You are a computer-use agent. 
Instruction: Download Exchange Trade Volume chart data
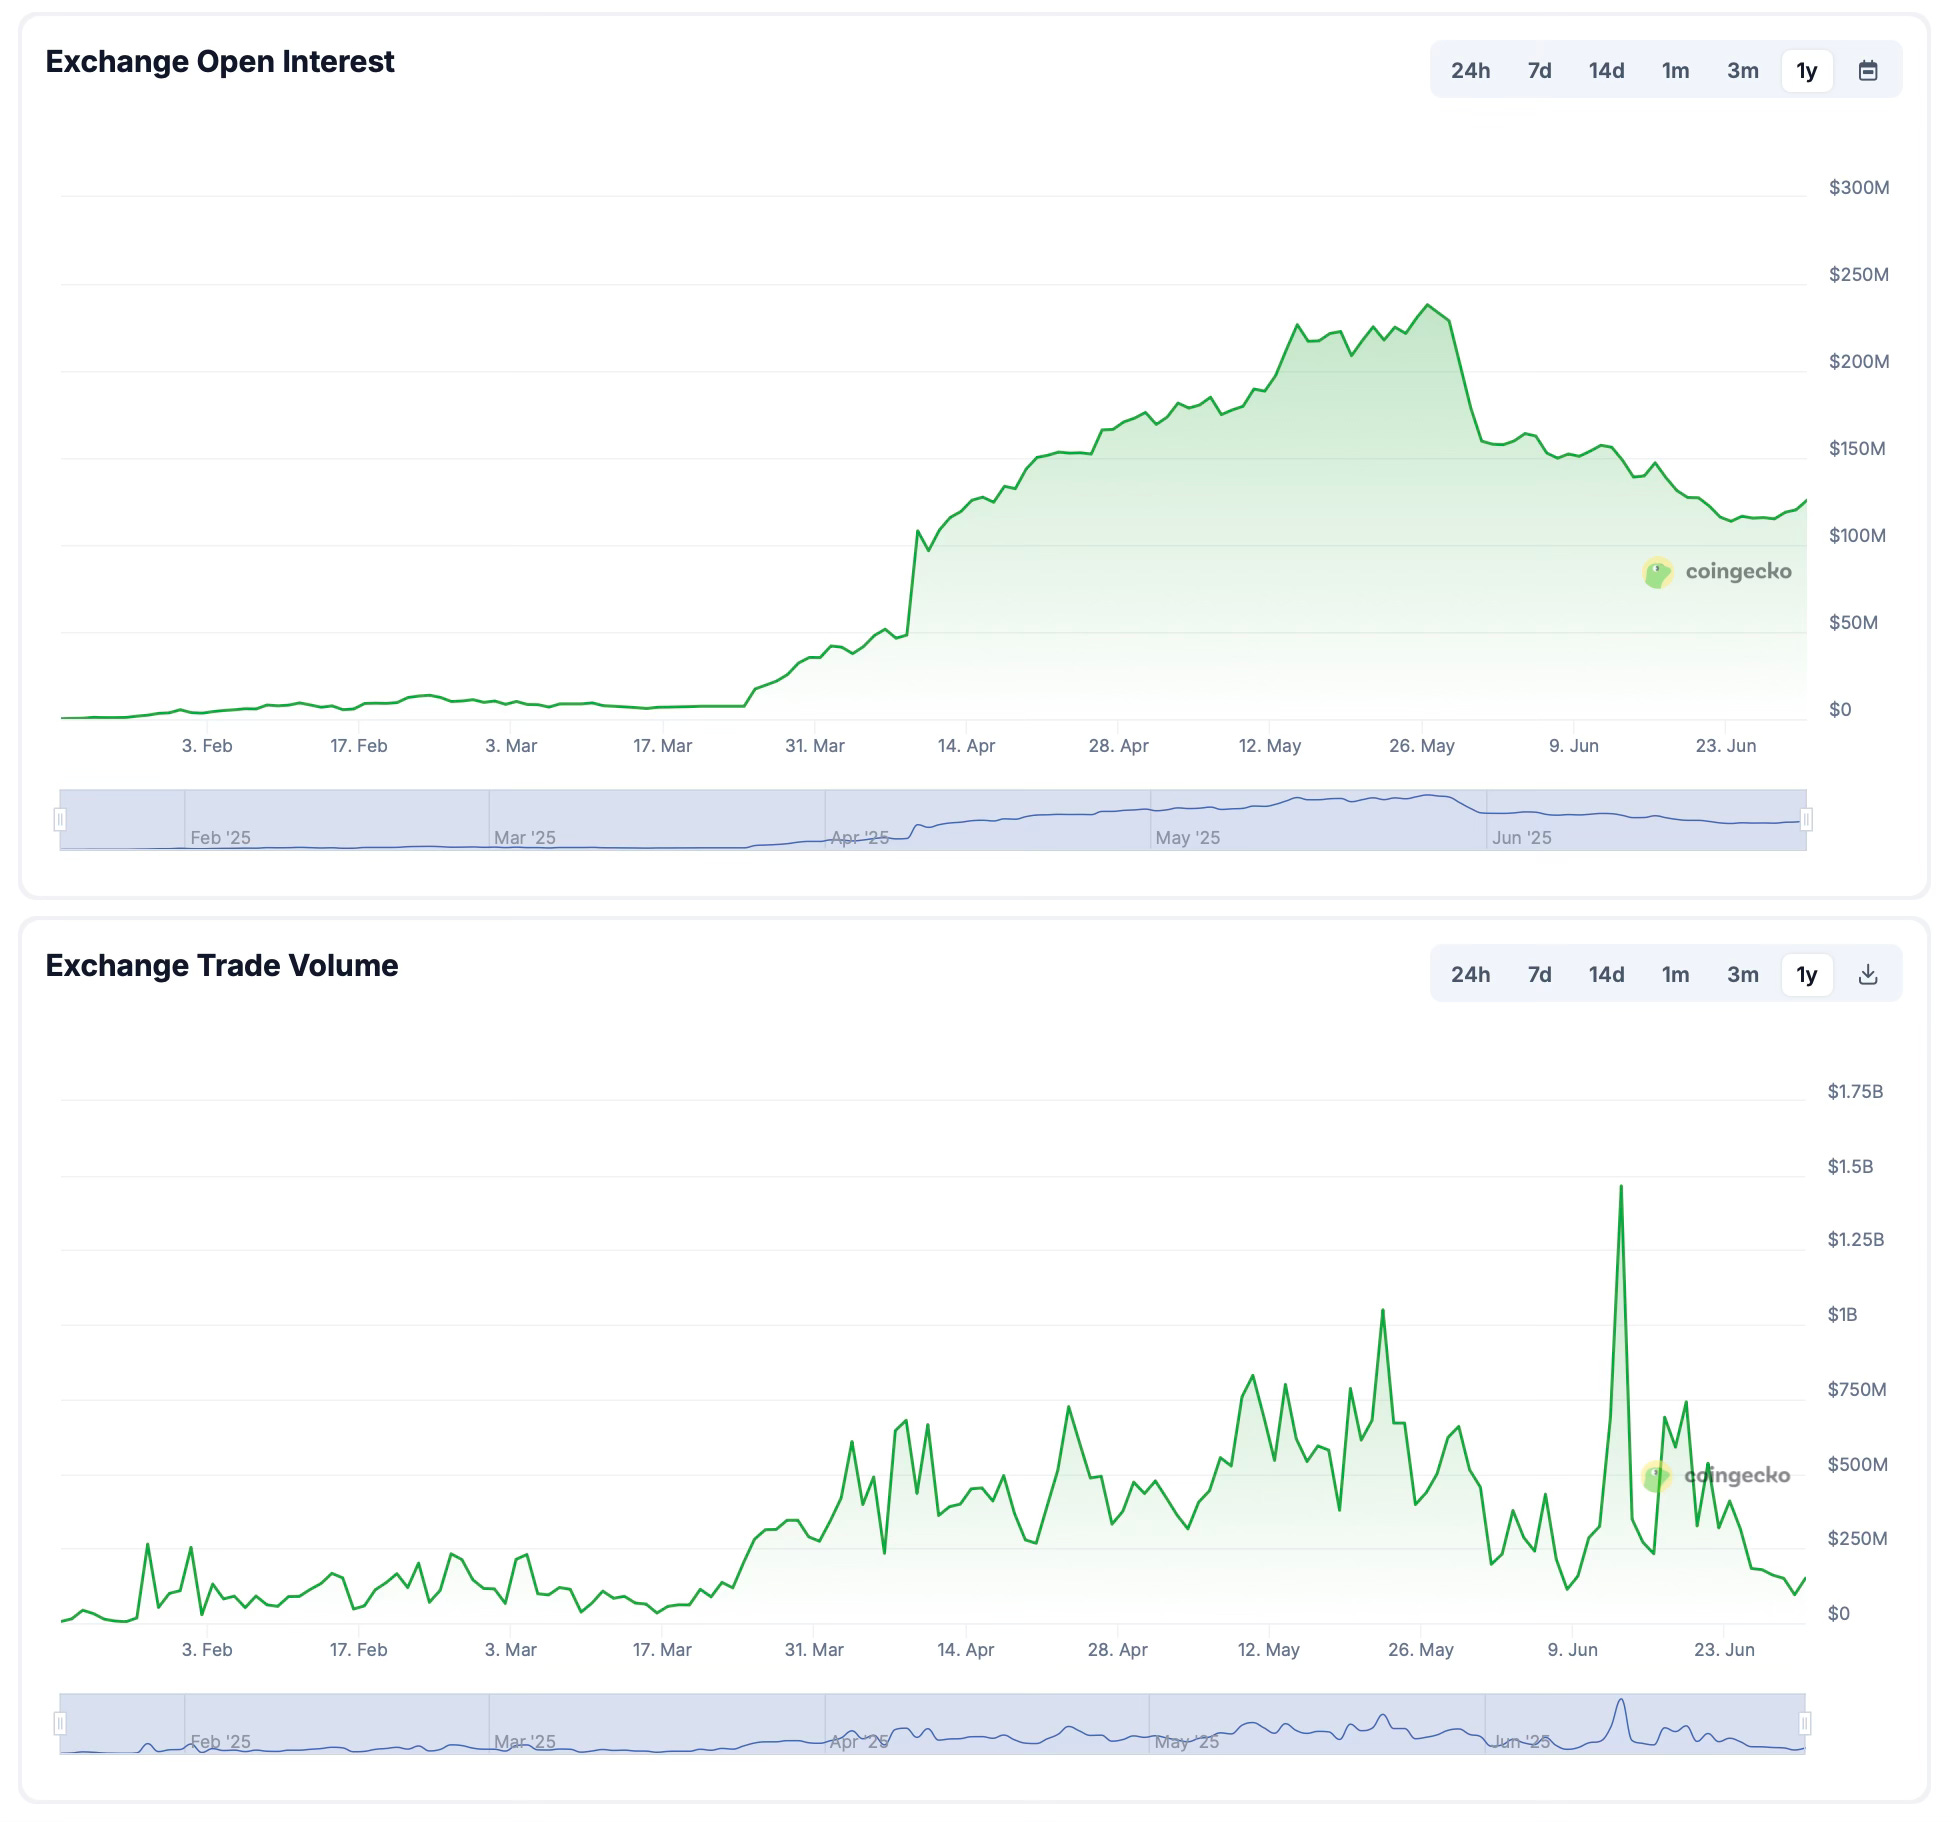[1867, 974]
